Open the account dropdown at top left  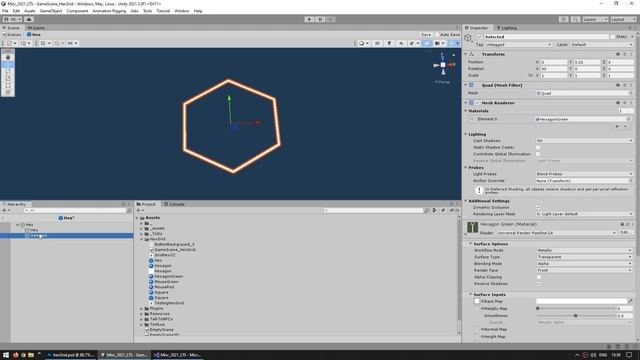tap(12, 19)
